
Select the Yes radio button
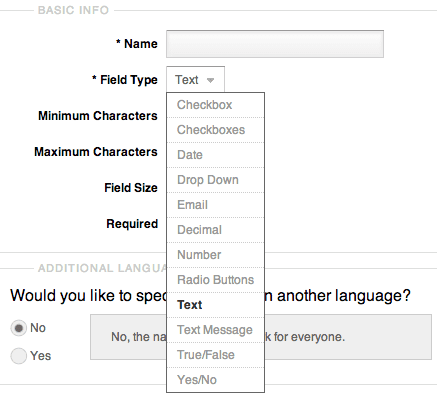(x=19, y=356)
